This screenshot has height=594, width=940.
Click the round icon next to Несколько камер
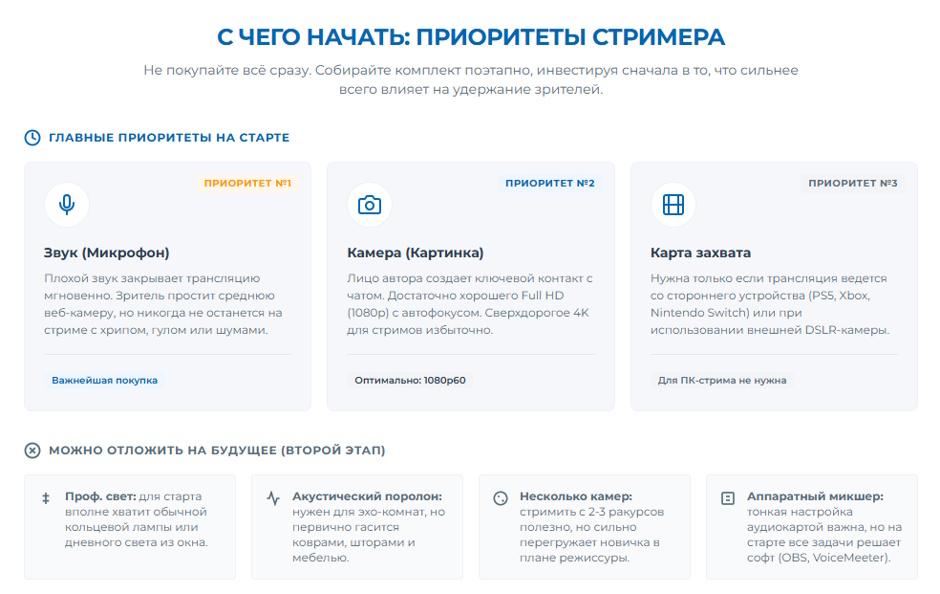click(x=501, y=498)
